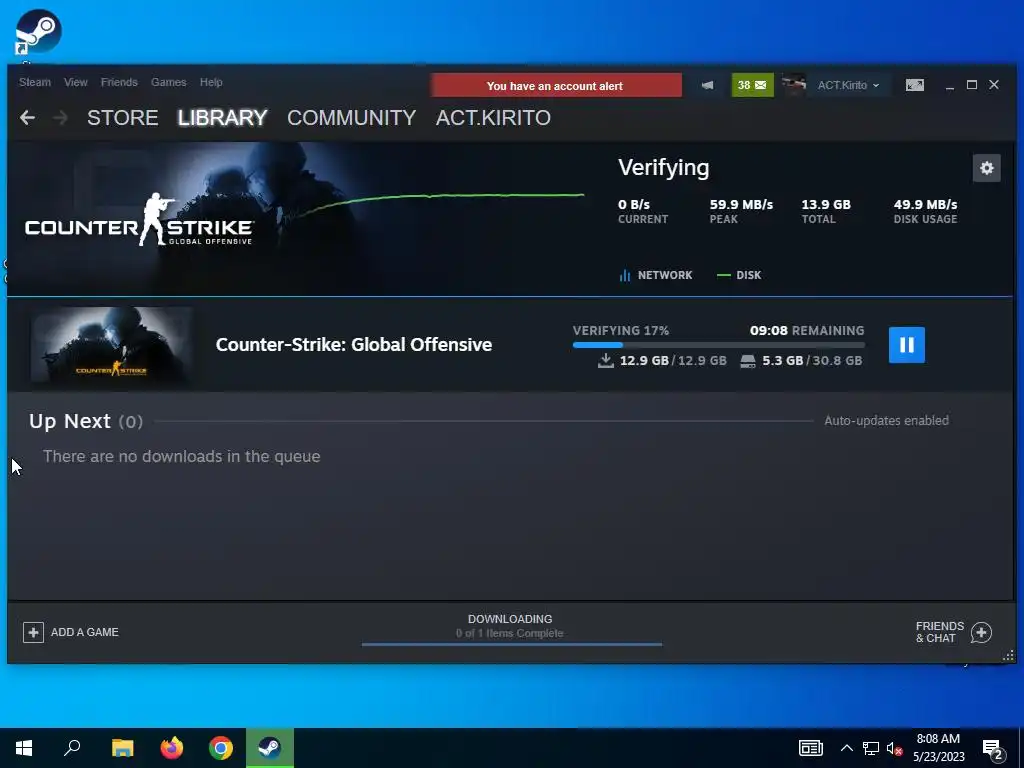This screenshot has height=768, width=1024.
Task: Open the Windows Start menu
Action: pos(24,748)
